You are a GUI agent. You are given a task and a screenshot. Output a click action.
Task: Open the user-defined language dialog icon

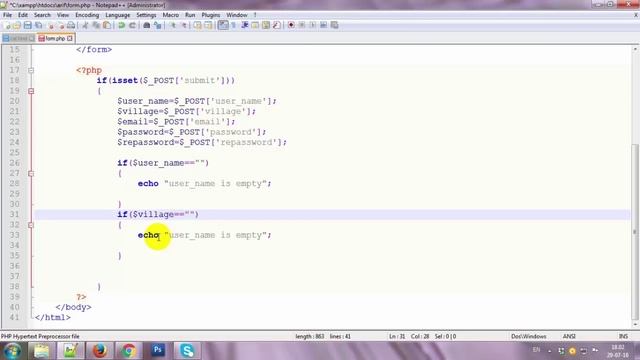click(255, 25)
